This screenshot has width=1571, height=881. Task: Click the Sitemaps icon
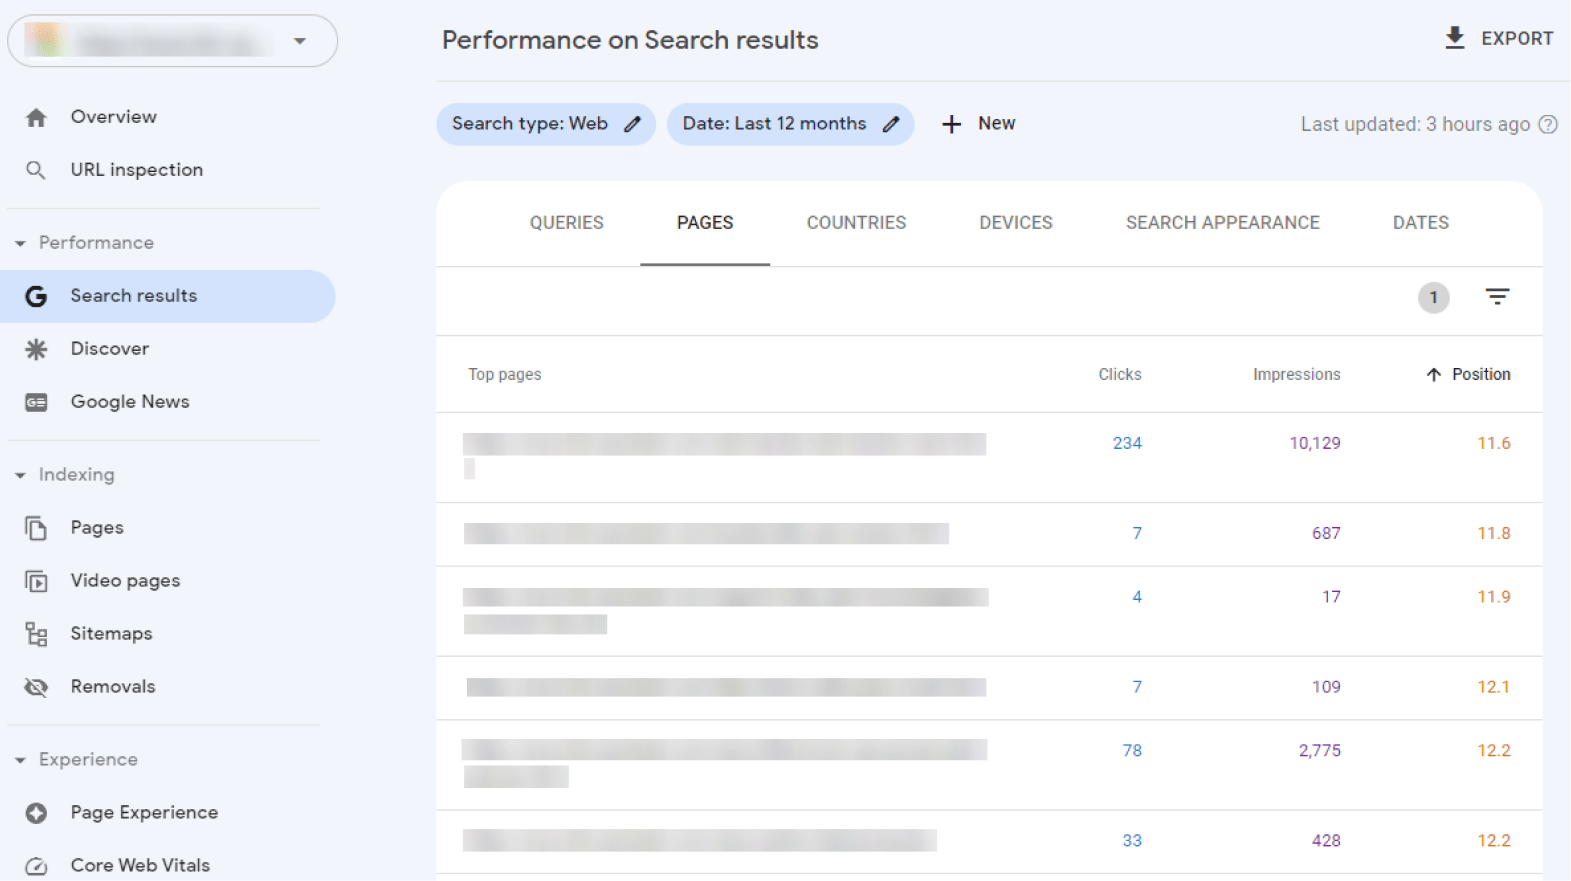[36, 634]
